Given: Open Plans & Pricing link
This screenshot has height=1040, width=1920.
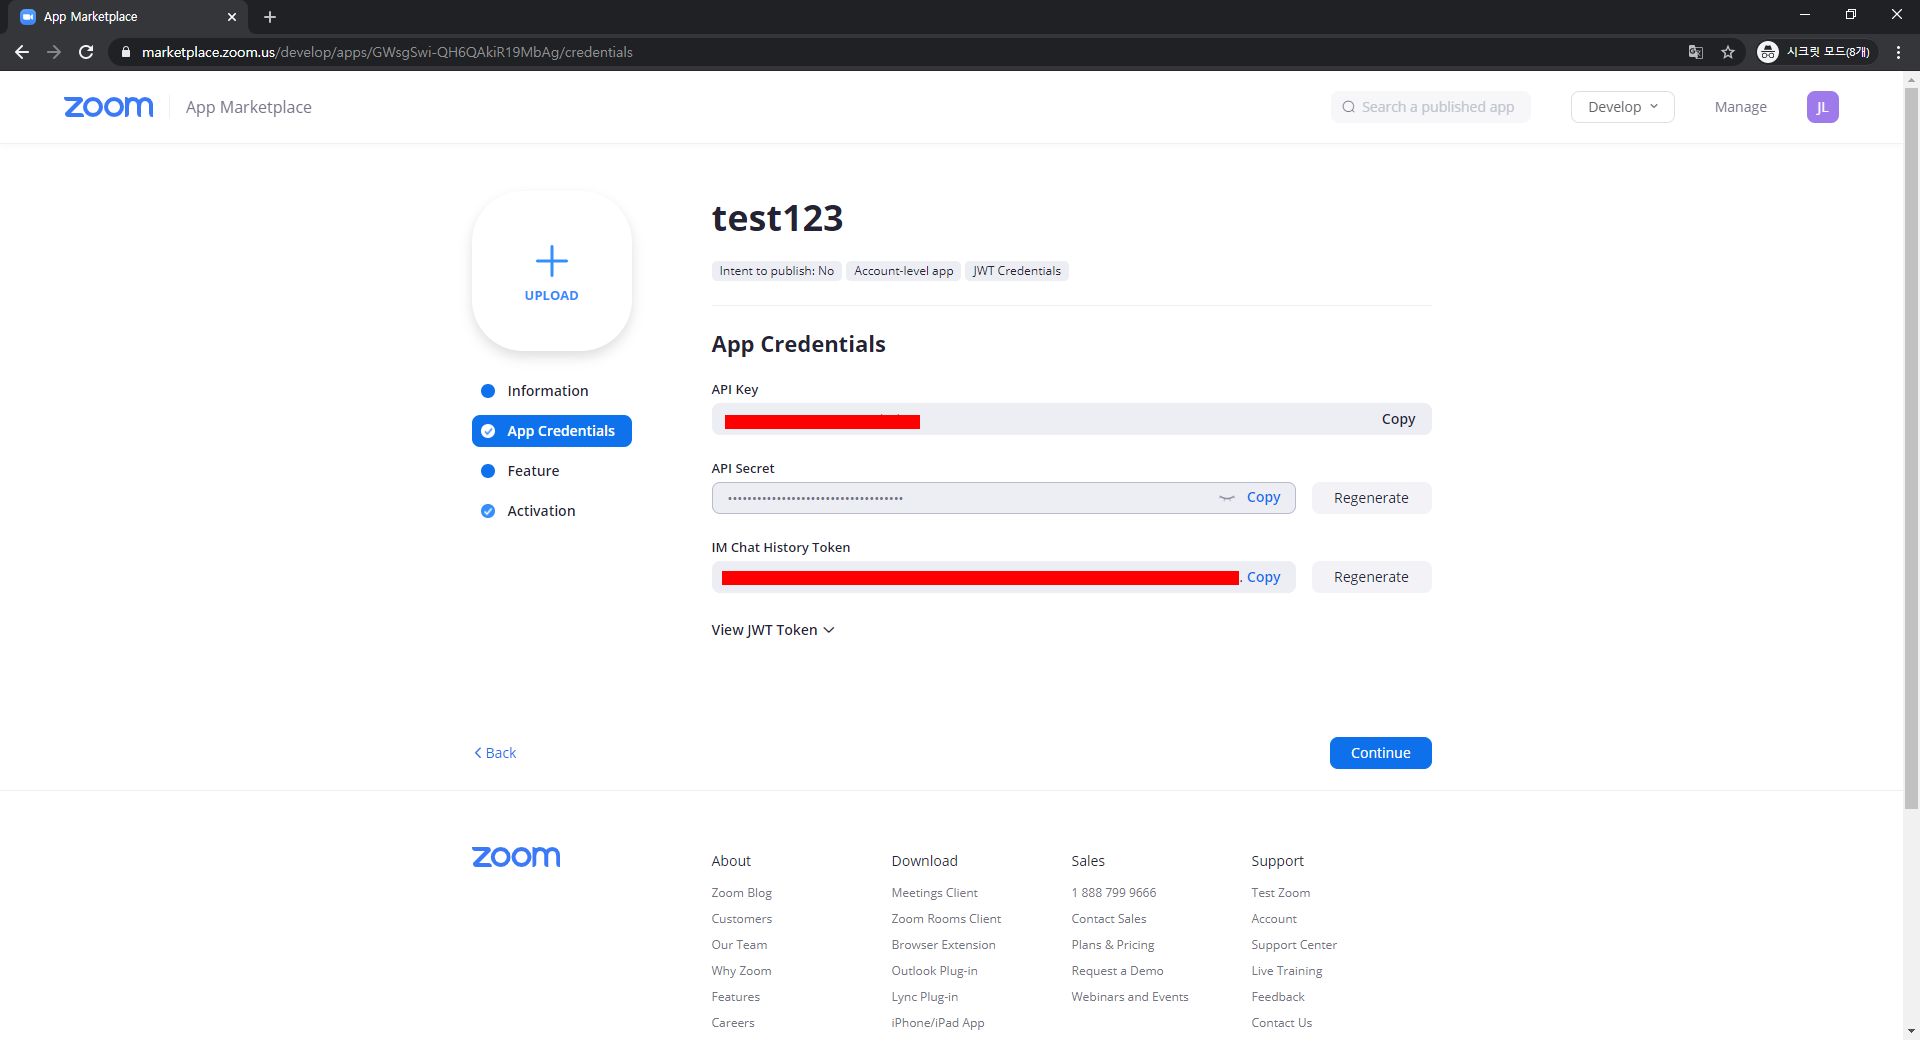Looking at the screenshot, I should [x=1112, y=945].
